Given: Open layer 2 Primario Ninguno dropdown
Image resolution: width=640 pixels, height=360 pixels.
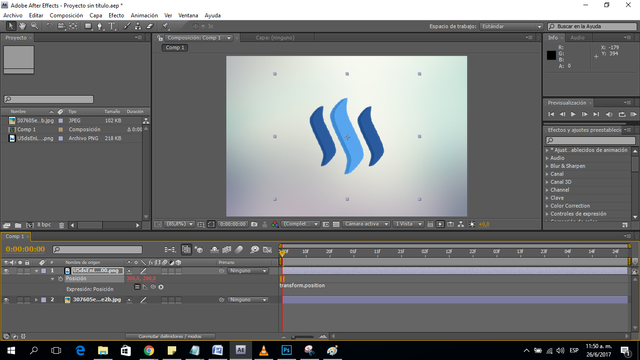Looking at the screenshot, I should pos(248,300).
